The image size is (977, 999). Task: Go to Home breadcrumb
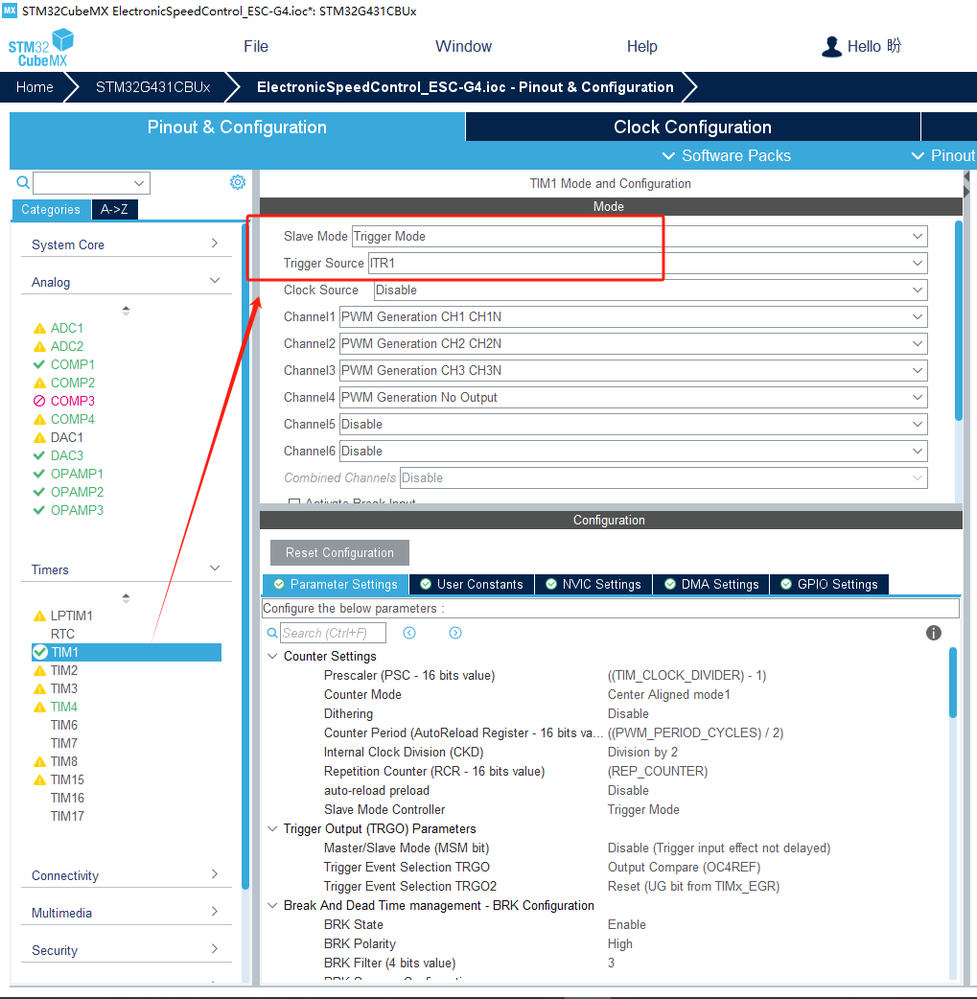pos(34,87)
